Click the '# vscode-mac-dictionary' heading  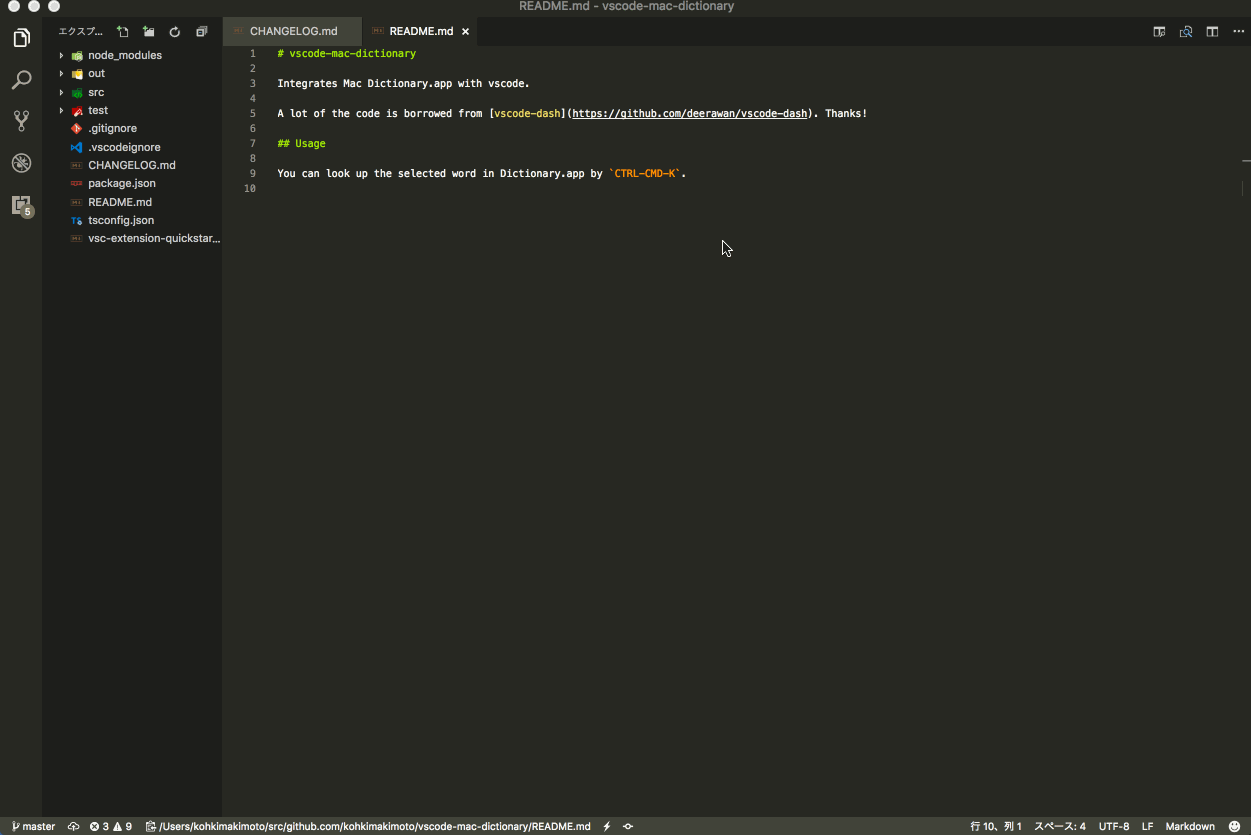point(346,53)
